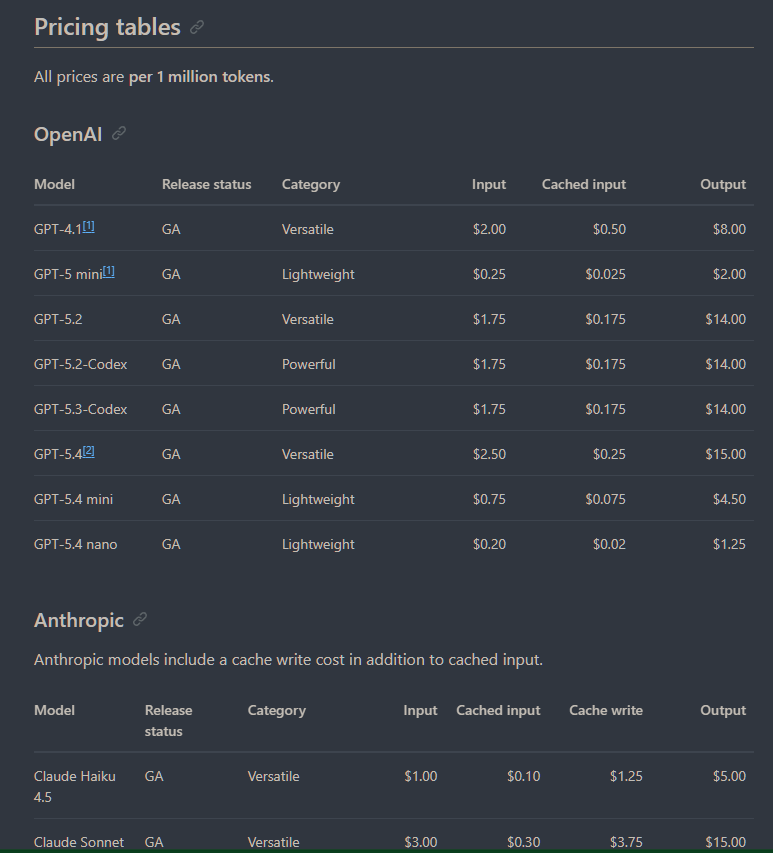Image resolution: width=773 pixels, height=853 pixels.
Task: Click the $1.25 output price for GPT-5.4 nano
Action: 729,545
